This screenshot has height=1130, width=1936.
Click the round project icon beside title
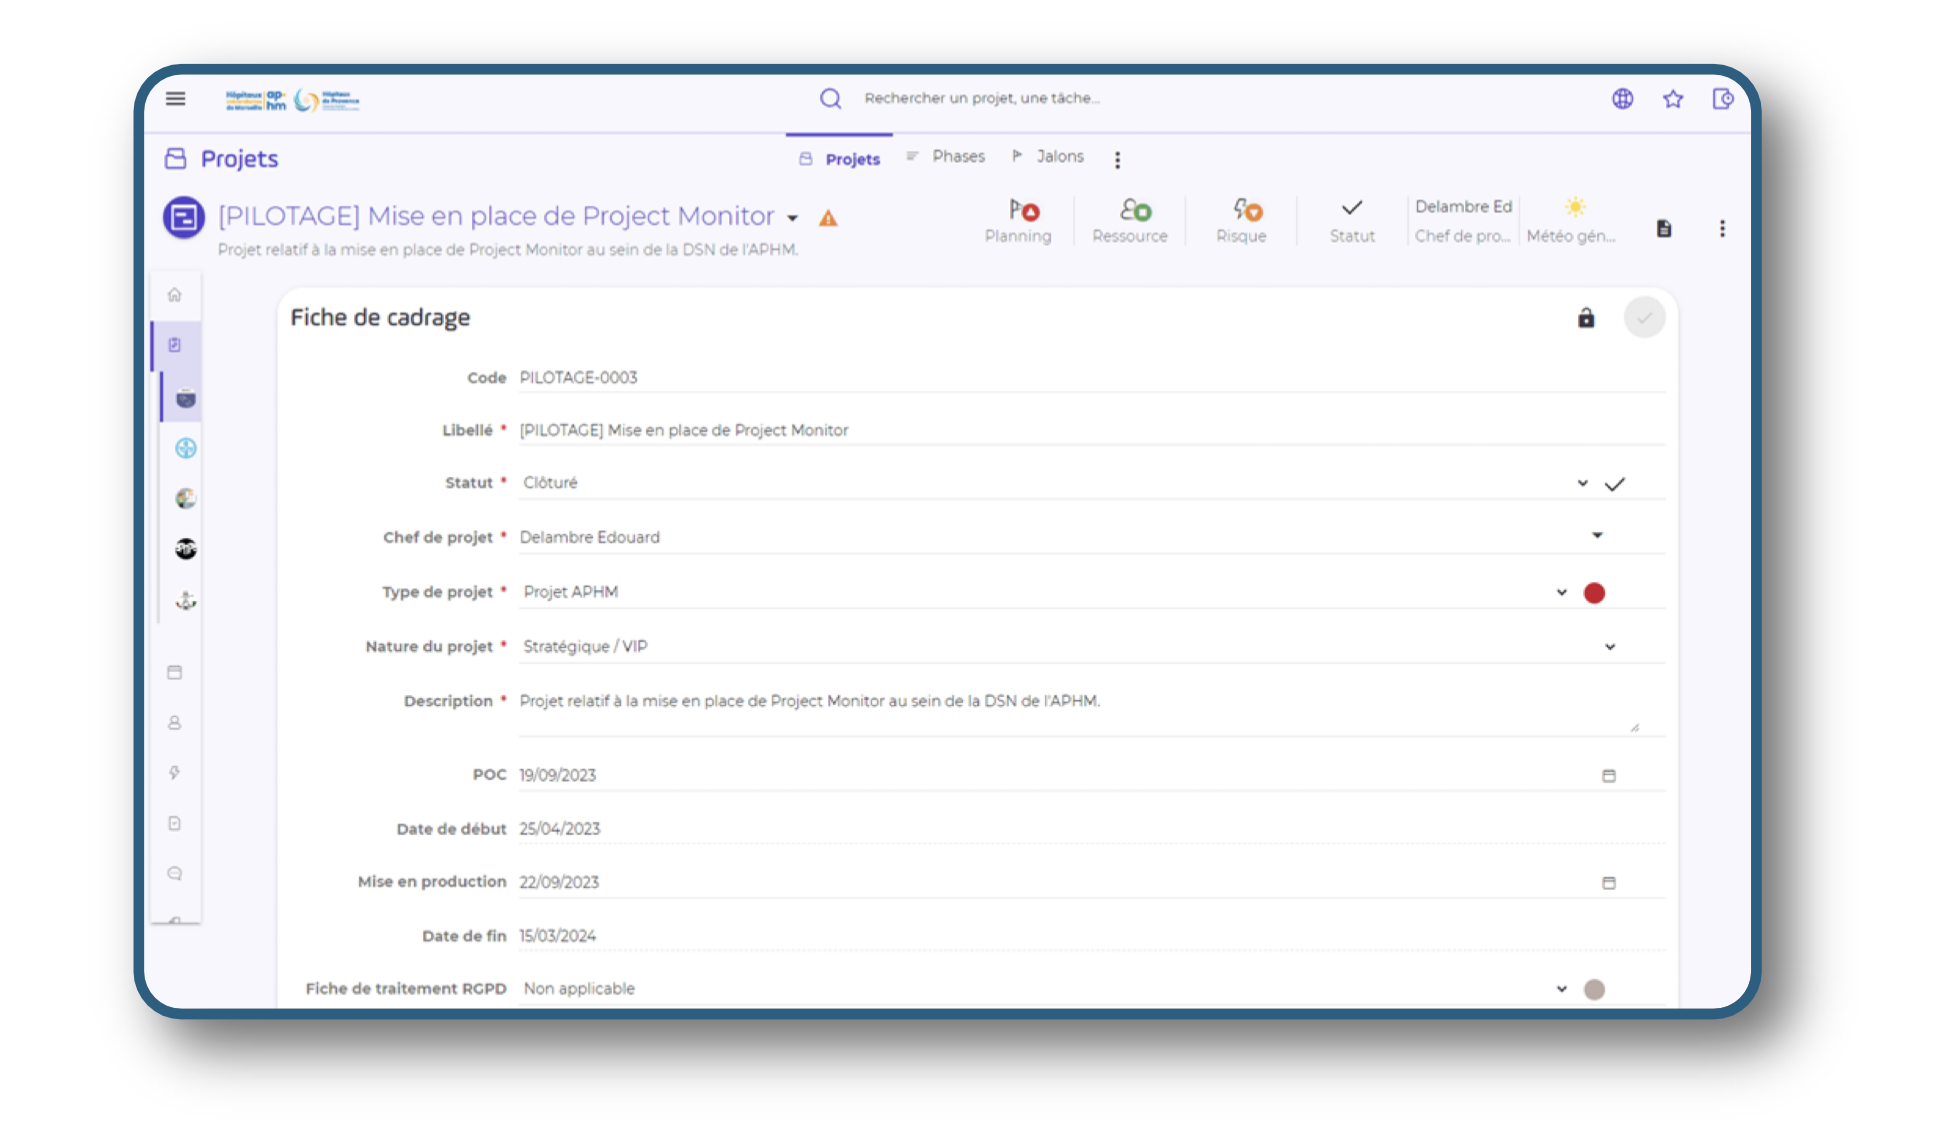point(184,217)
